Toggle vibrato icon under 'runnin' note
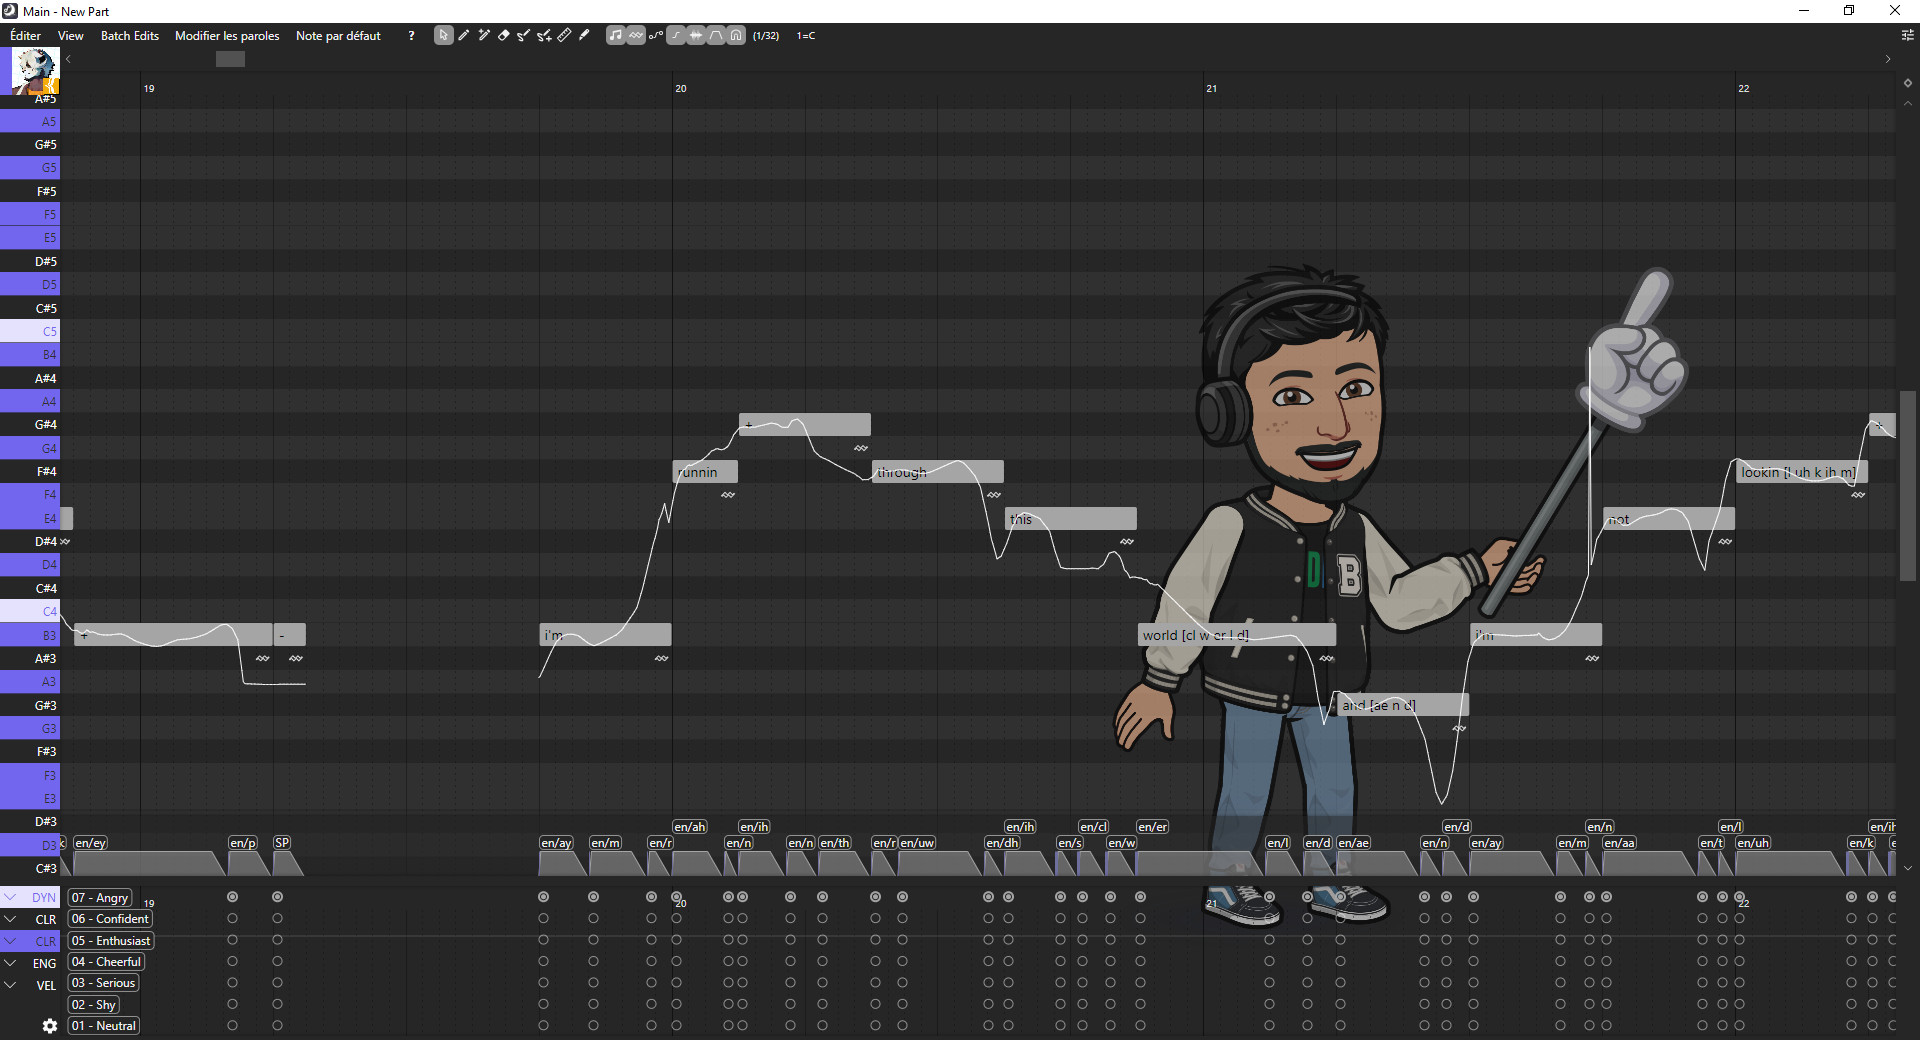Viewport: 1920px width, 1040px height. pos(728,495)
